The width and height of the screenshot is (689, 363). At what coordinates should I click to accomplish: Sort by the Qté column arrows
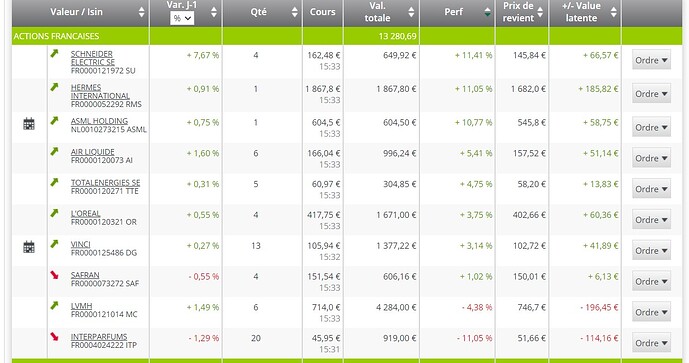click(x=294, y=12)
